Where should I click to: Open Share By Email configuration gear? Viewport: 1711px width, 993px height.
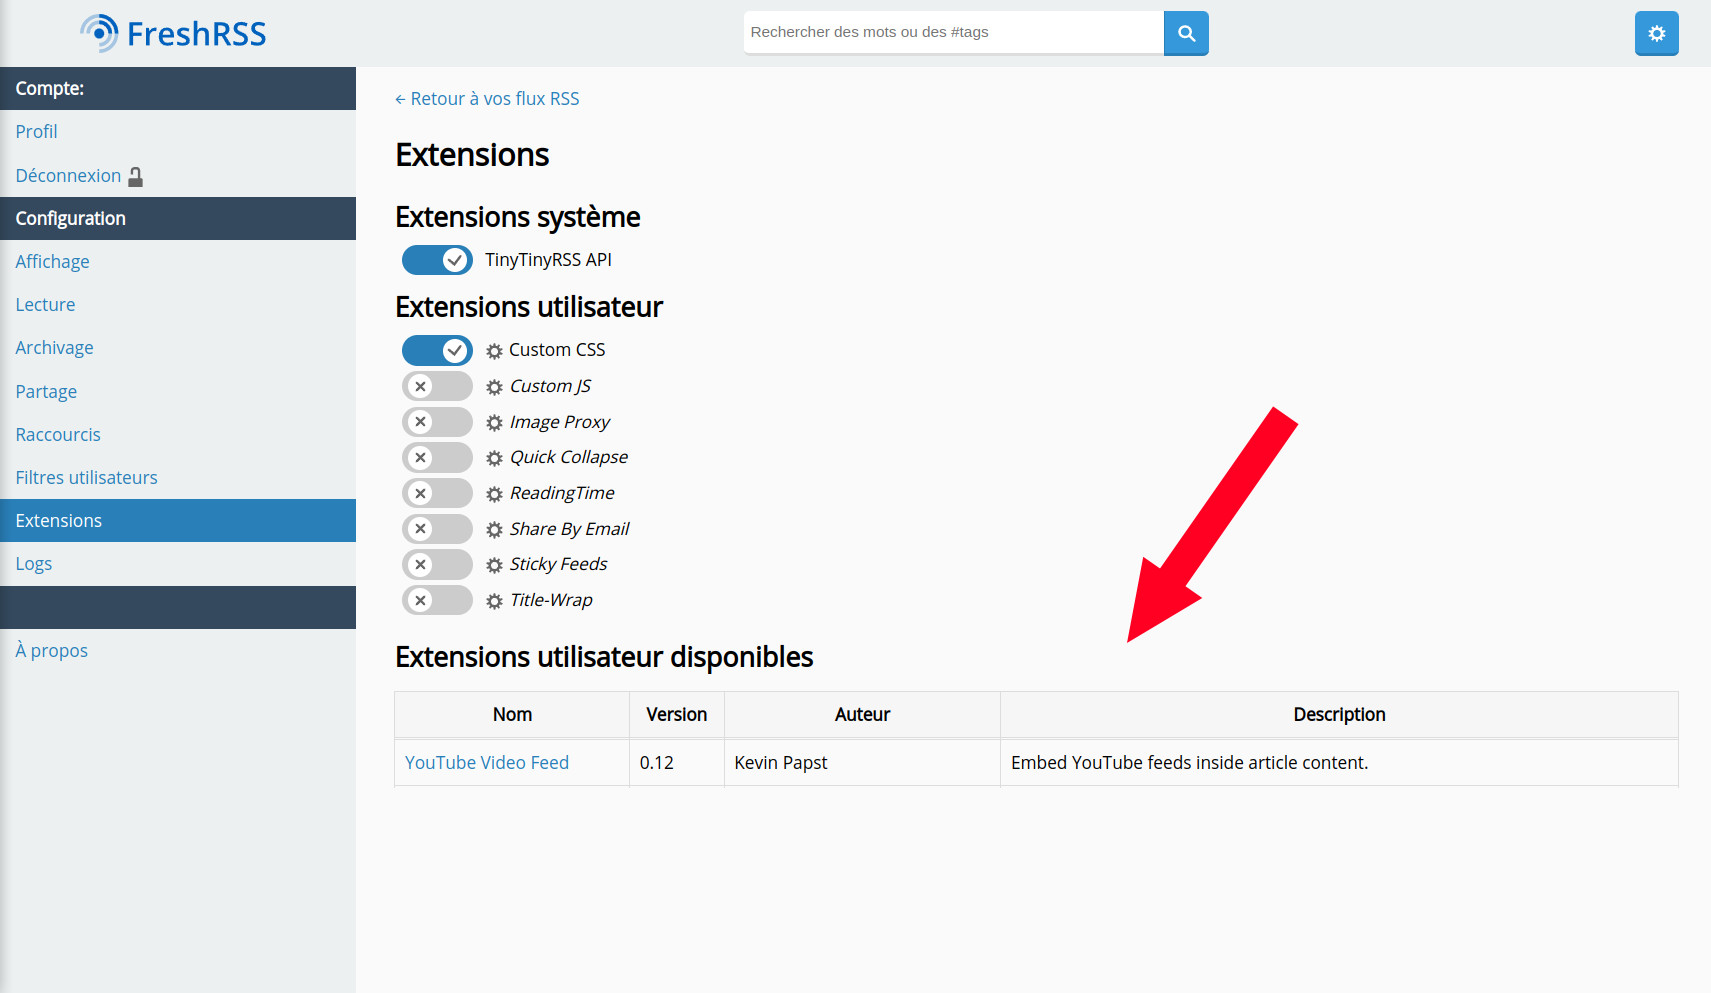[494, 530]
